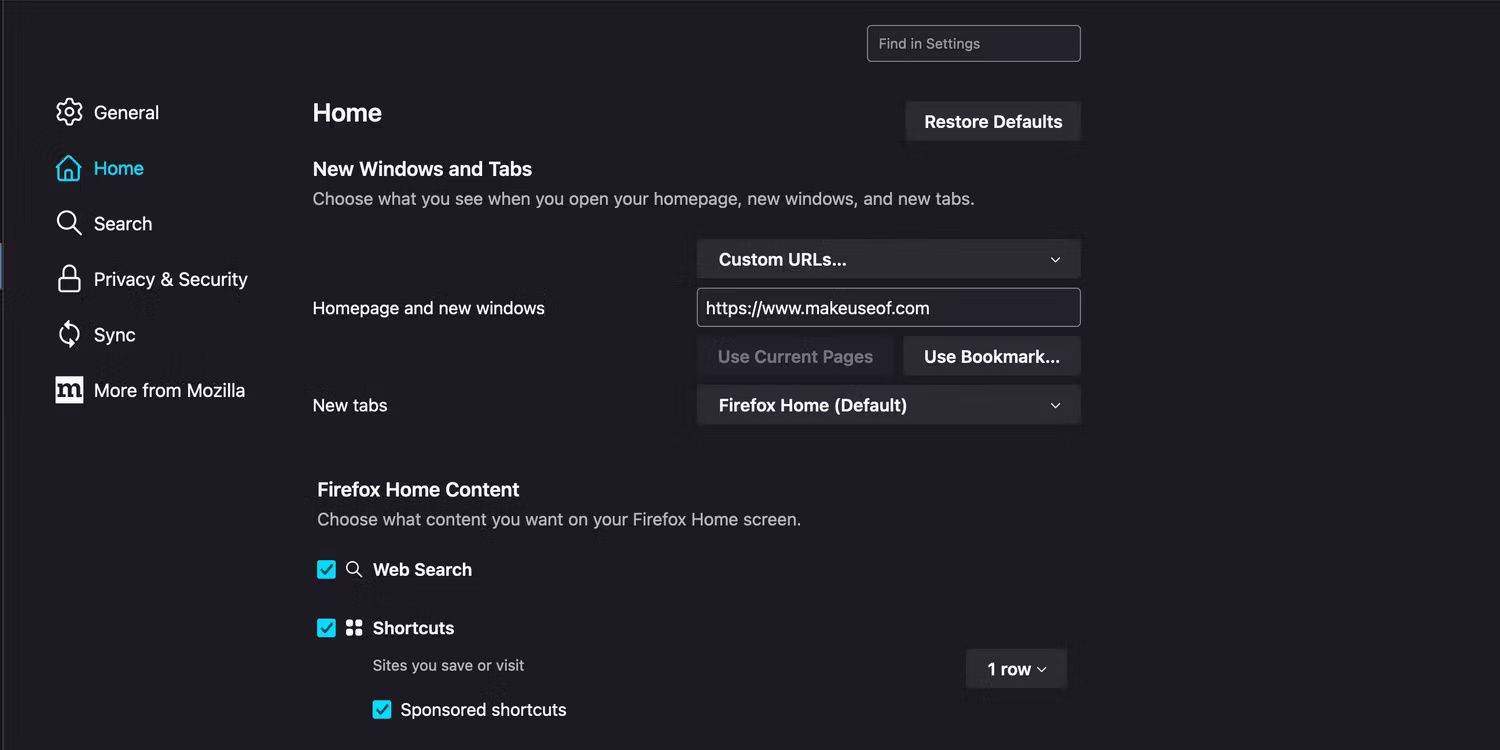Click the More from Mozilla logo icon

[69, 390]
